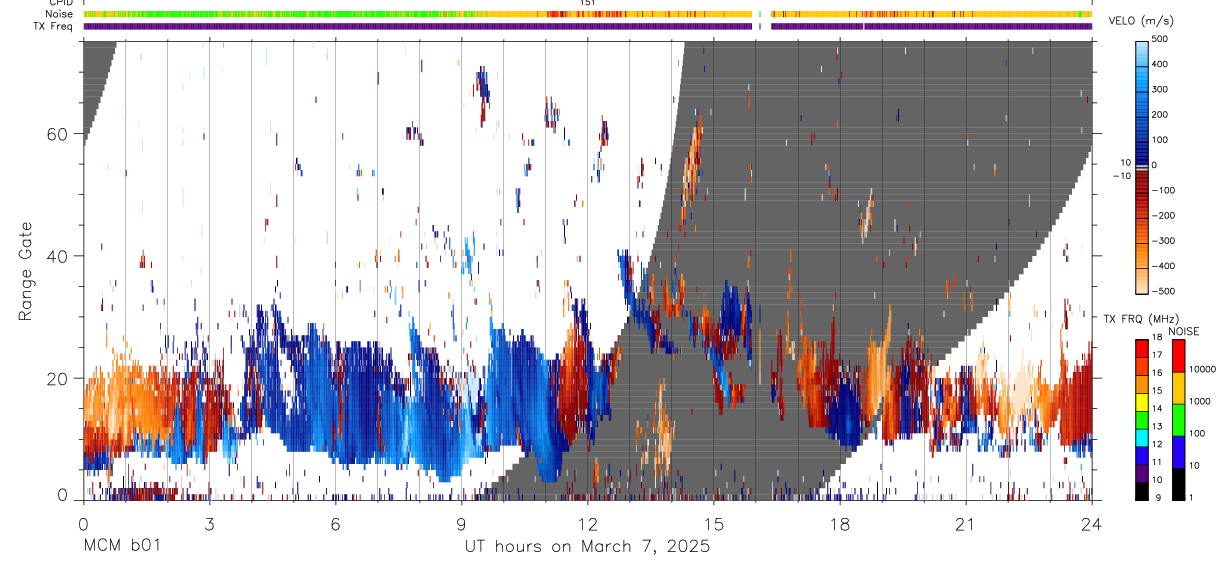Screen dimensions: 1228x567
Task: Click the "TX FRQ (MHz)" legend title
Action: click(x=1141, y=319)
